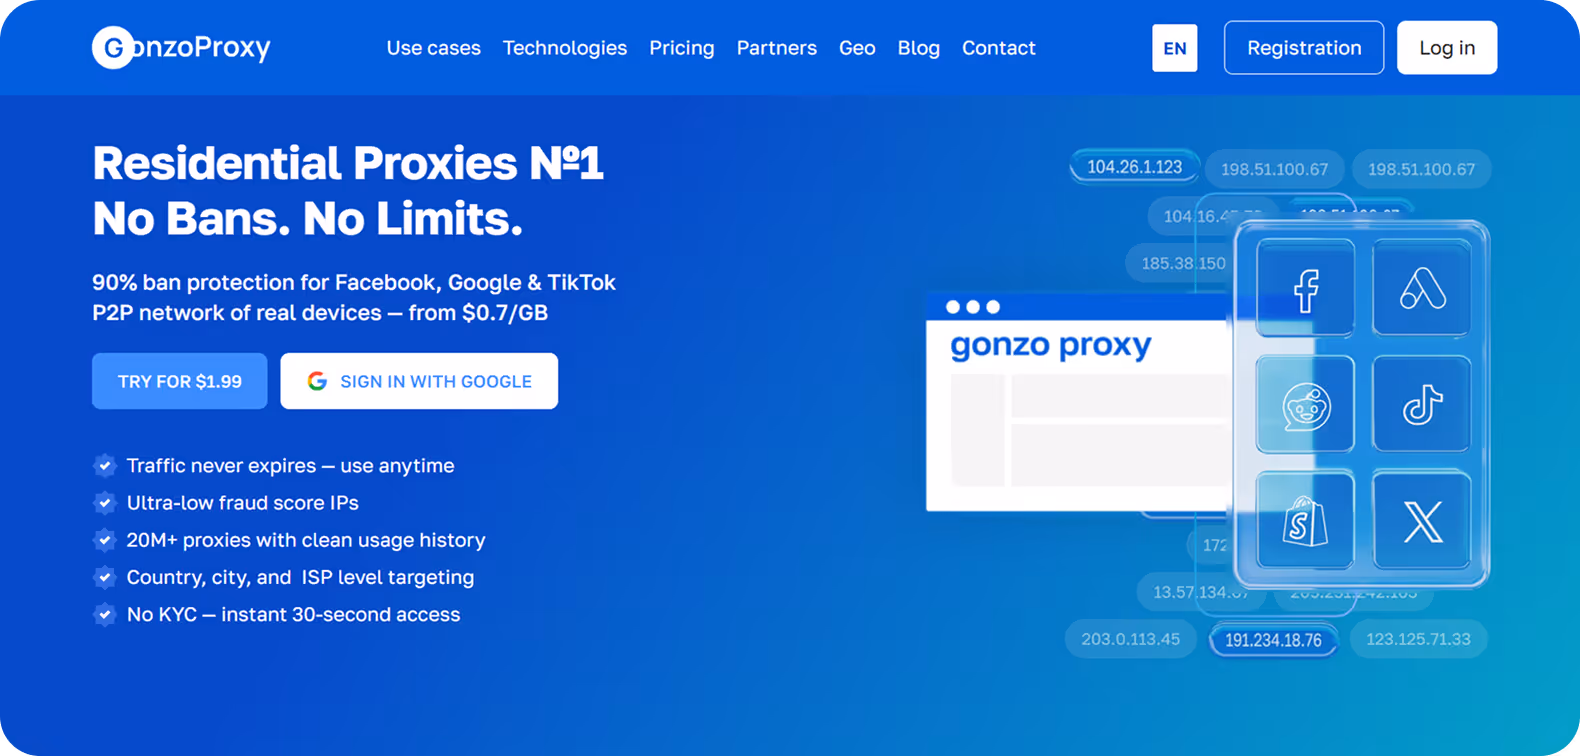Image resolution: width=1580 pixels, height=756 pixels.
Task: Click the 123.125.71.33 IP chip
Action: (x=1418, y=639)
